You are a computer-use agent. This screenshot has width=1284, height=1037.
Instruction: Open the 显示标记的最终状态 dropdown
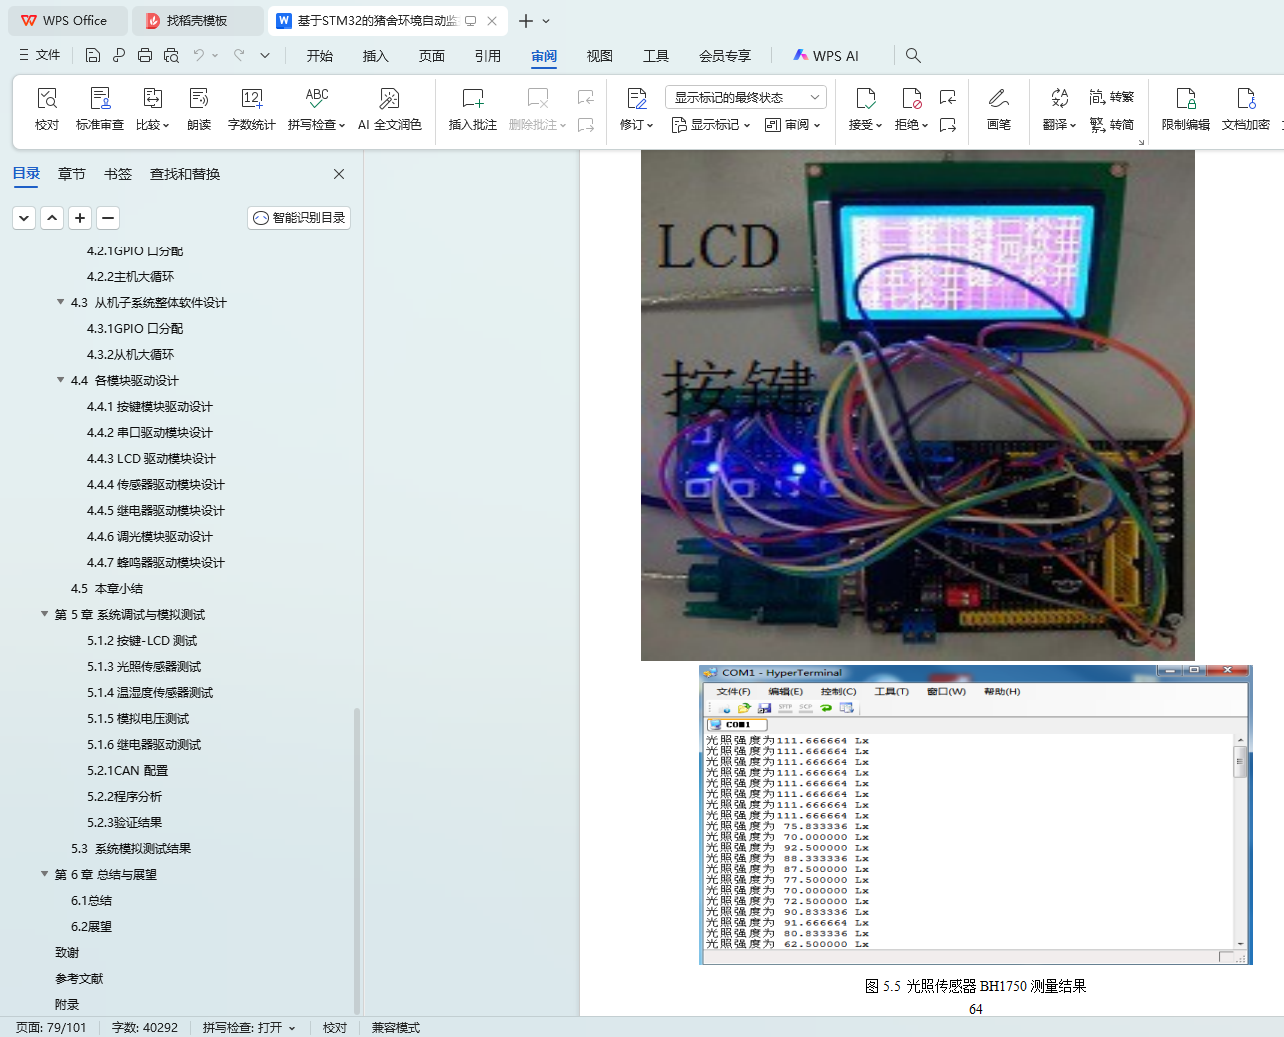pos(745,97)
